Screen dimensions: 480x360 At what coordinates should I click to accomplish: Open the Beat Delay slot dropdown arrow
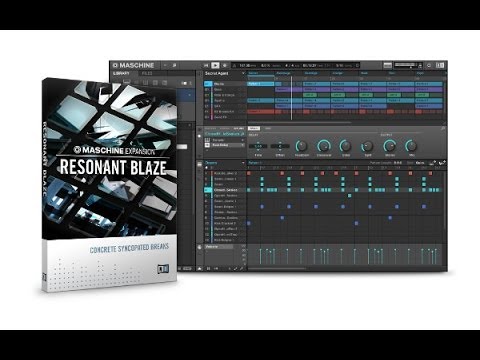pos(242,145)
